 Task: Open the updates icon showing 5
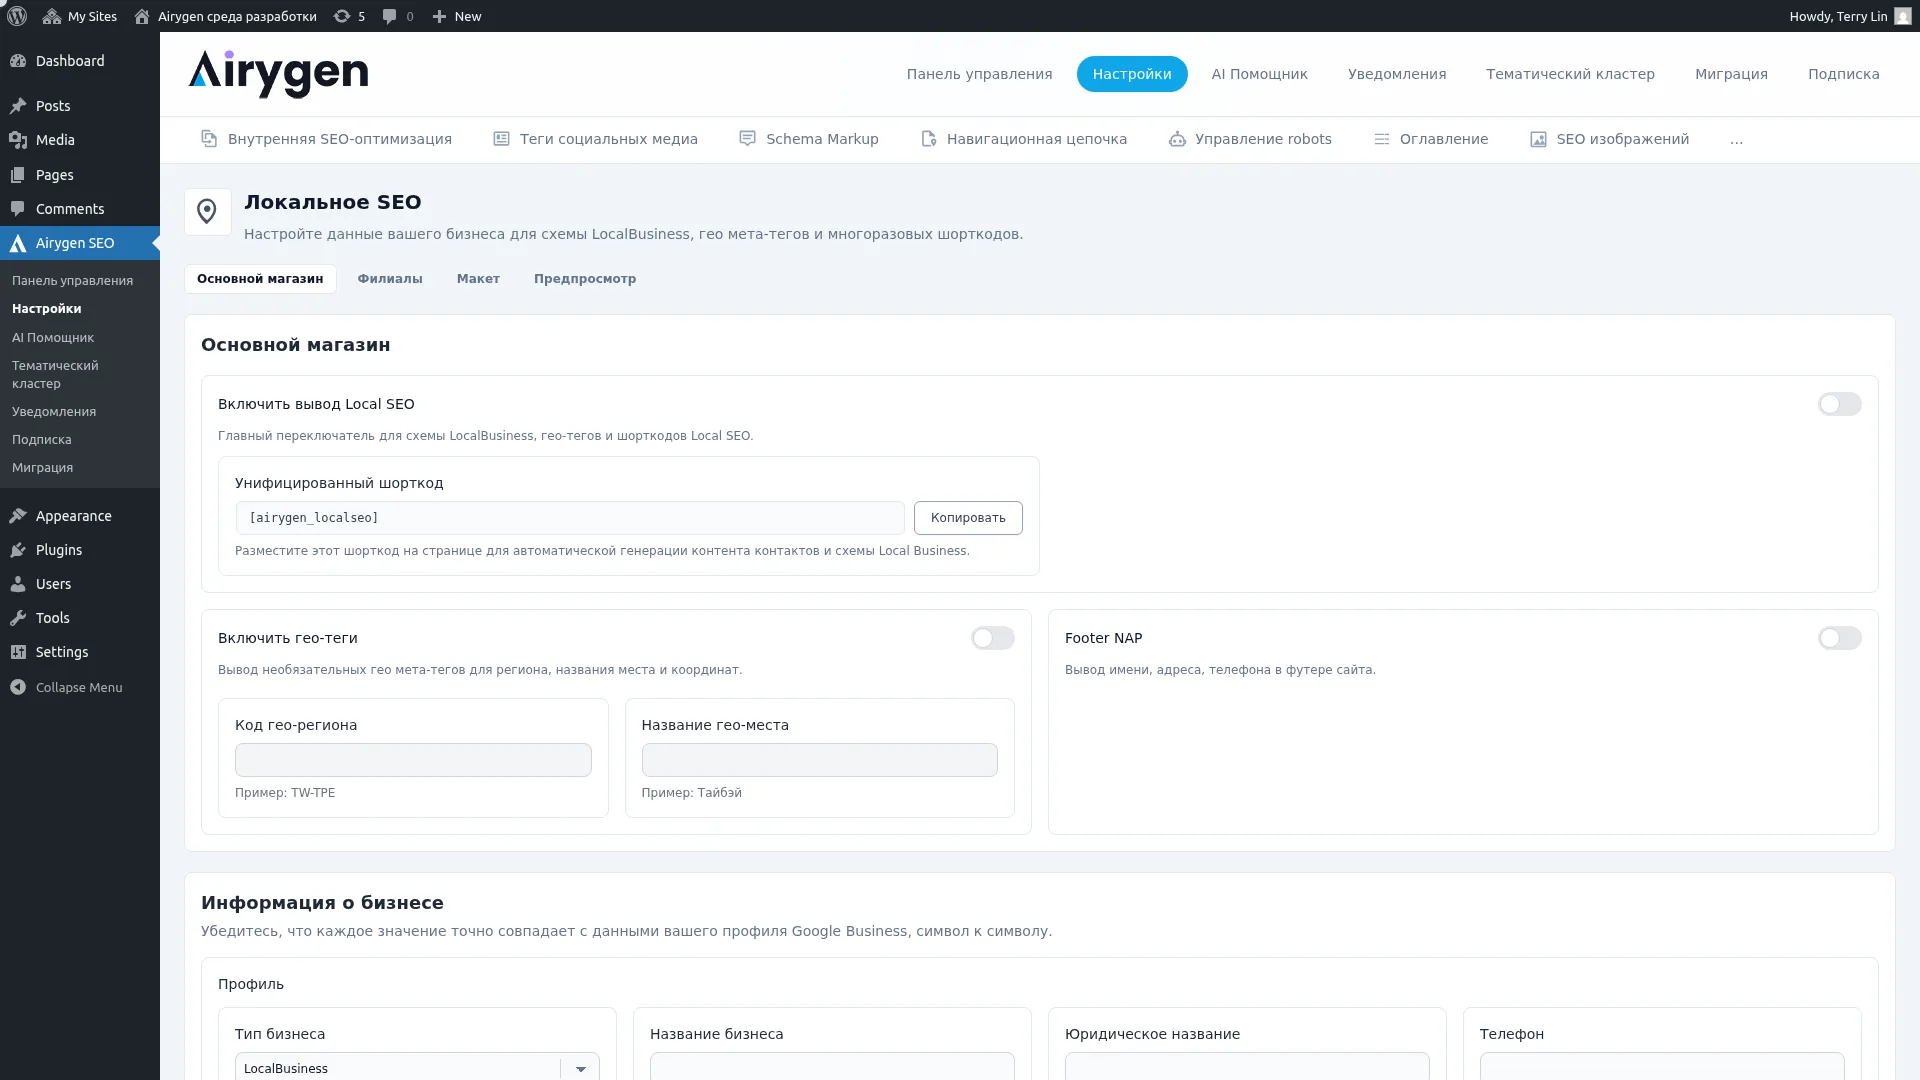click(x=349, y=16)
